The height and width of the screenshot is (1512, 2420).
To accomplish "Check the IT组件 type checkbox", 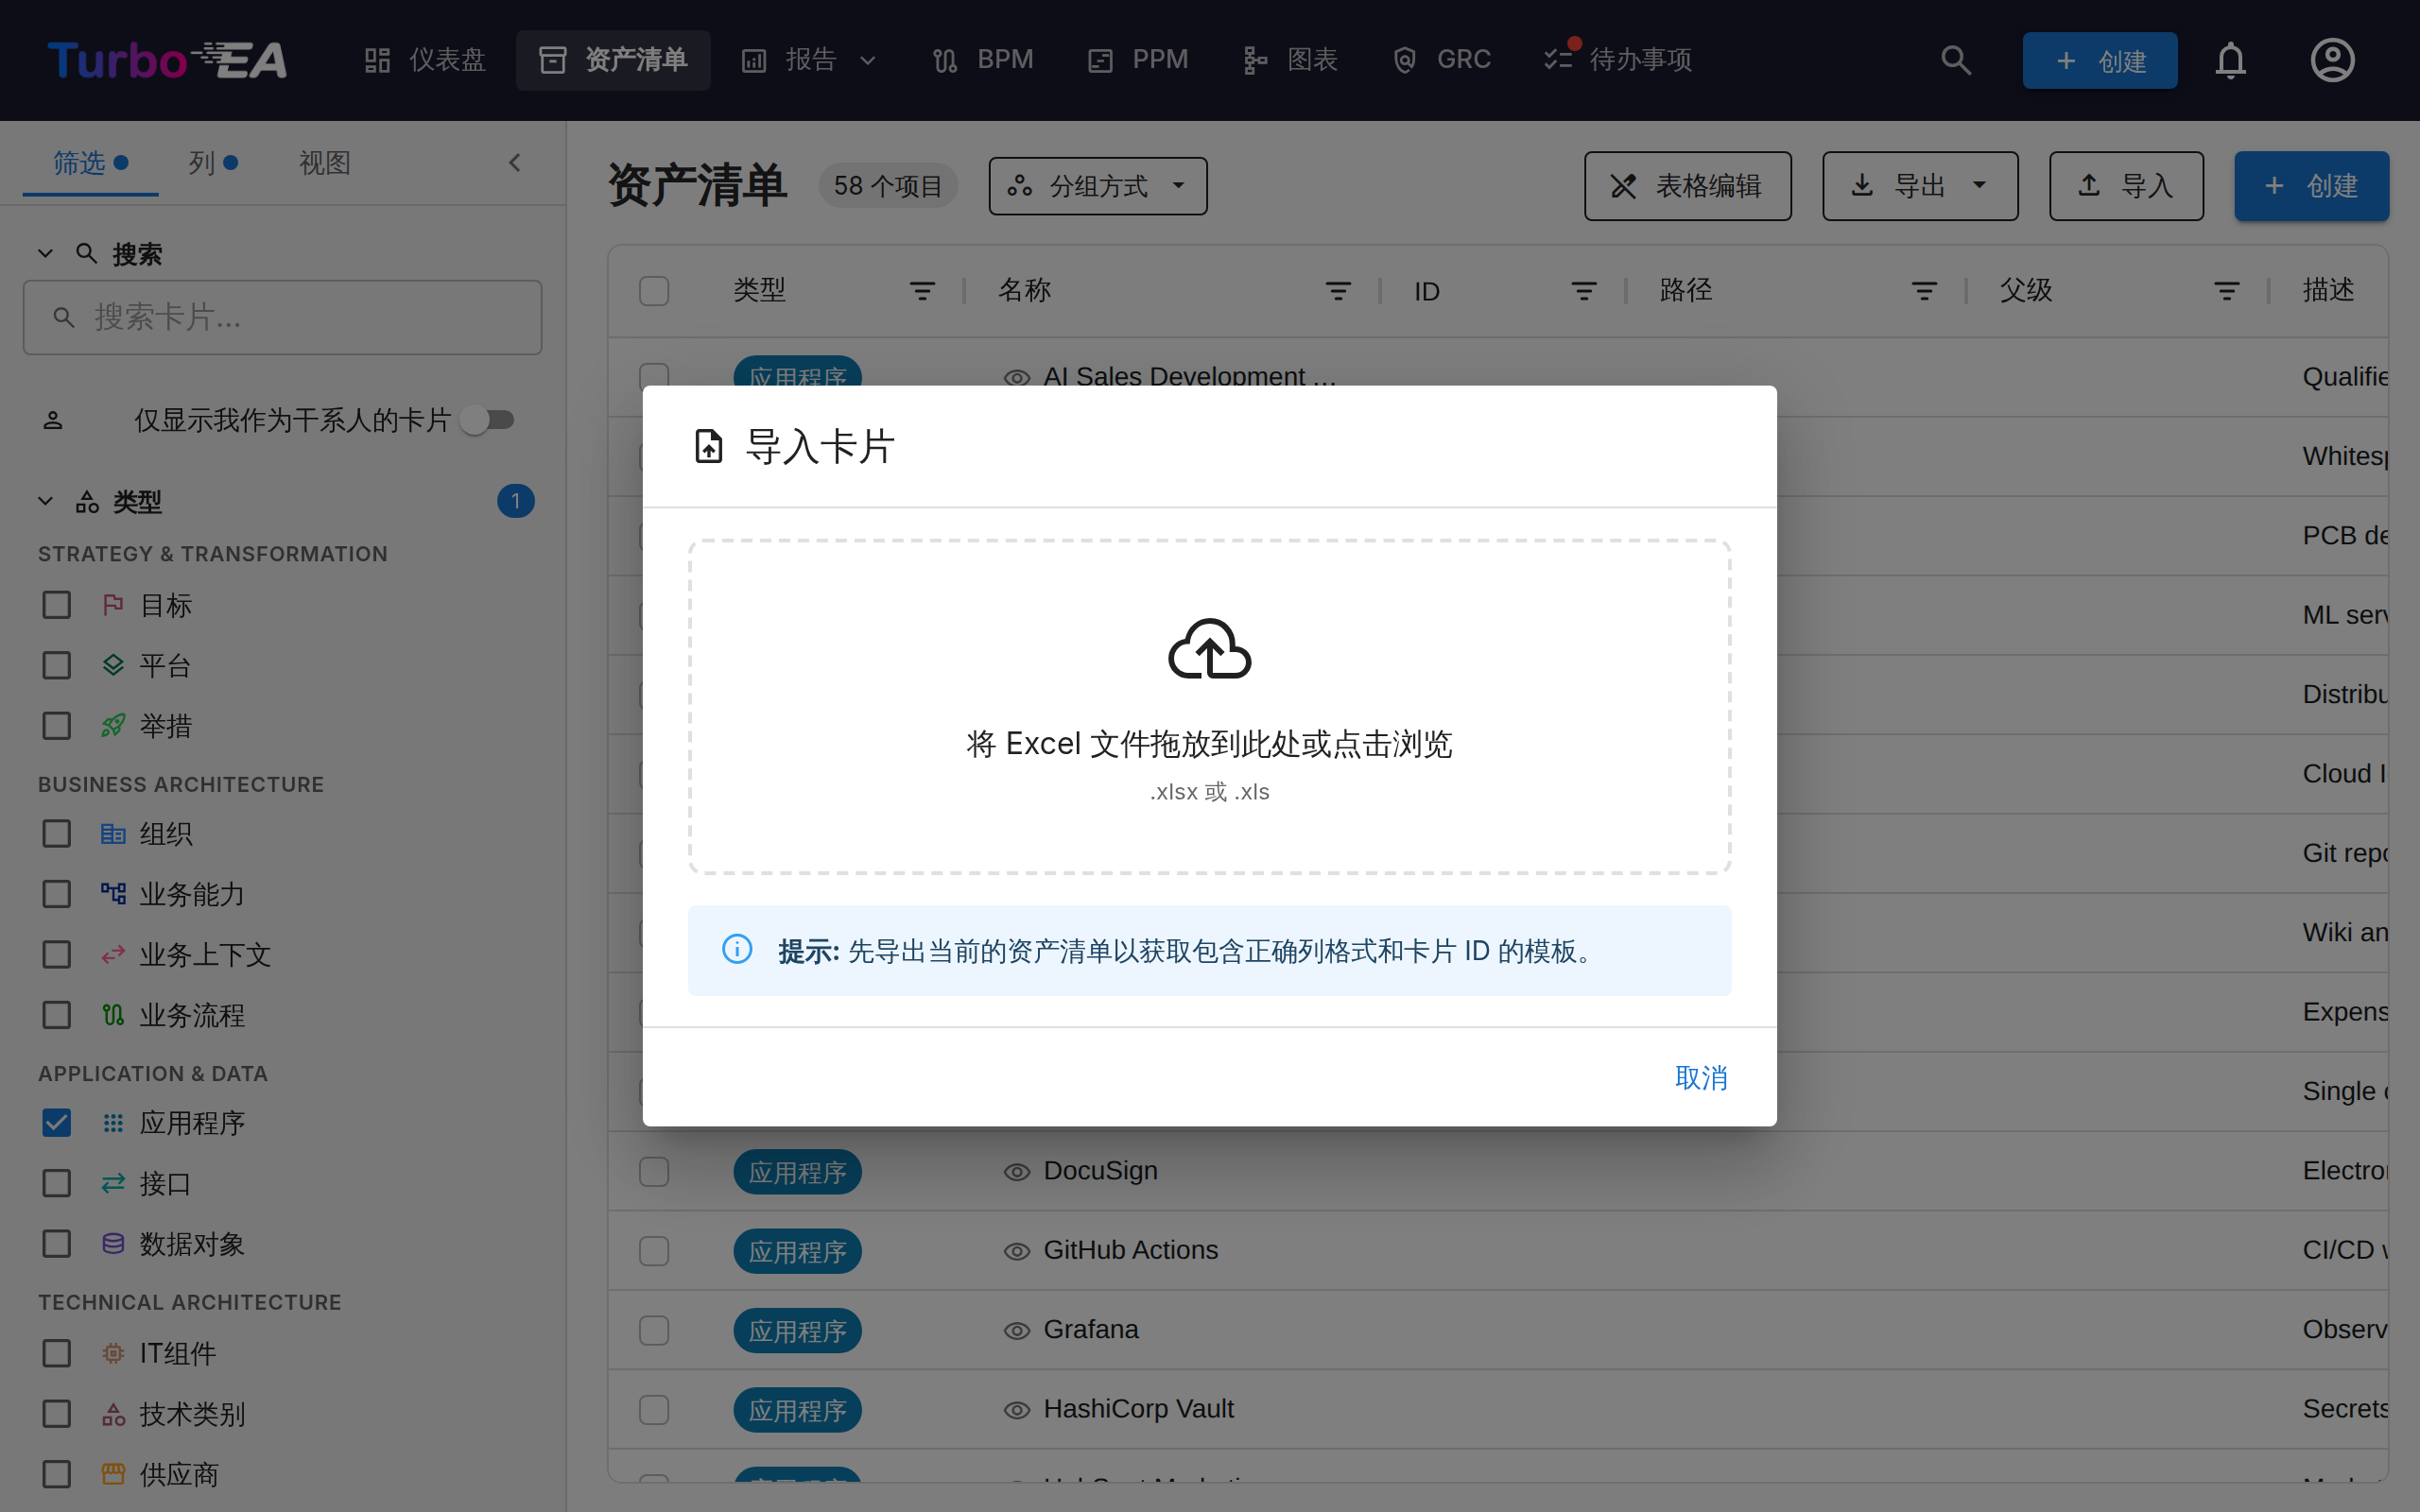I will point(57,1353).
